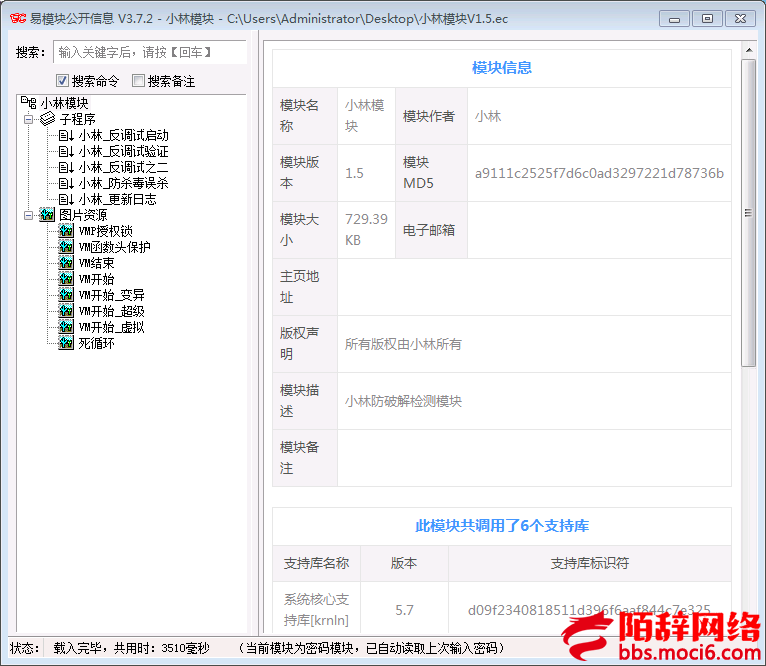
Task: Click the info panel vertical scrollbar thumb
Action: [x=748, y=213]
